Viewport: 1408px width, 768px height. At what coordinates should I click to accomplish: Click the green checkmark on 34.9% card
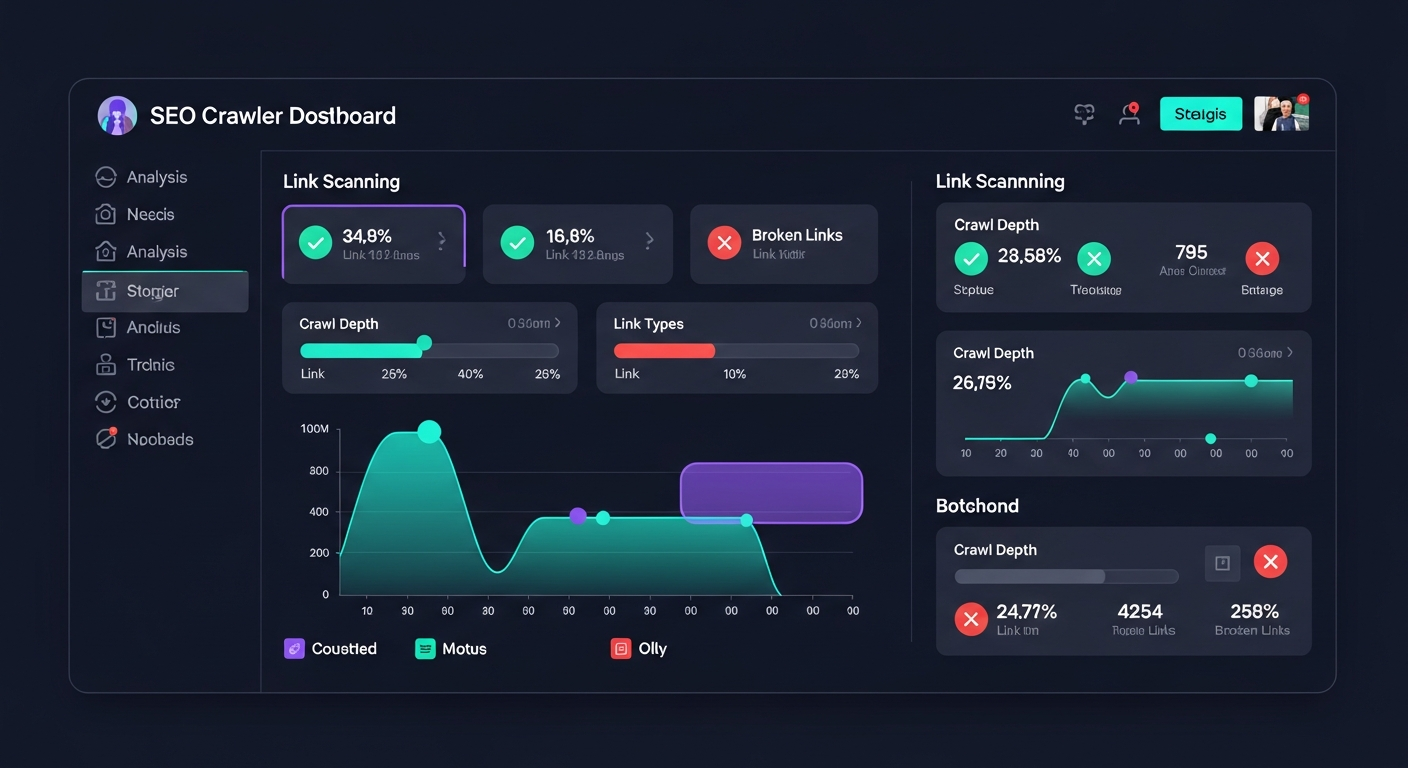(315, 242)
